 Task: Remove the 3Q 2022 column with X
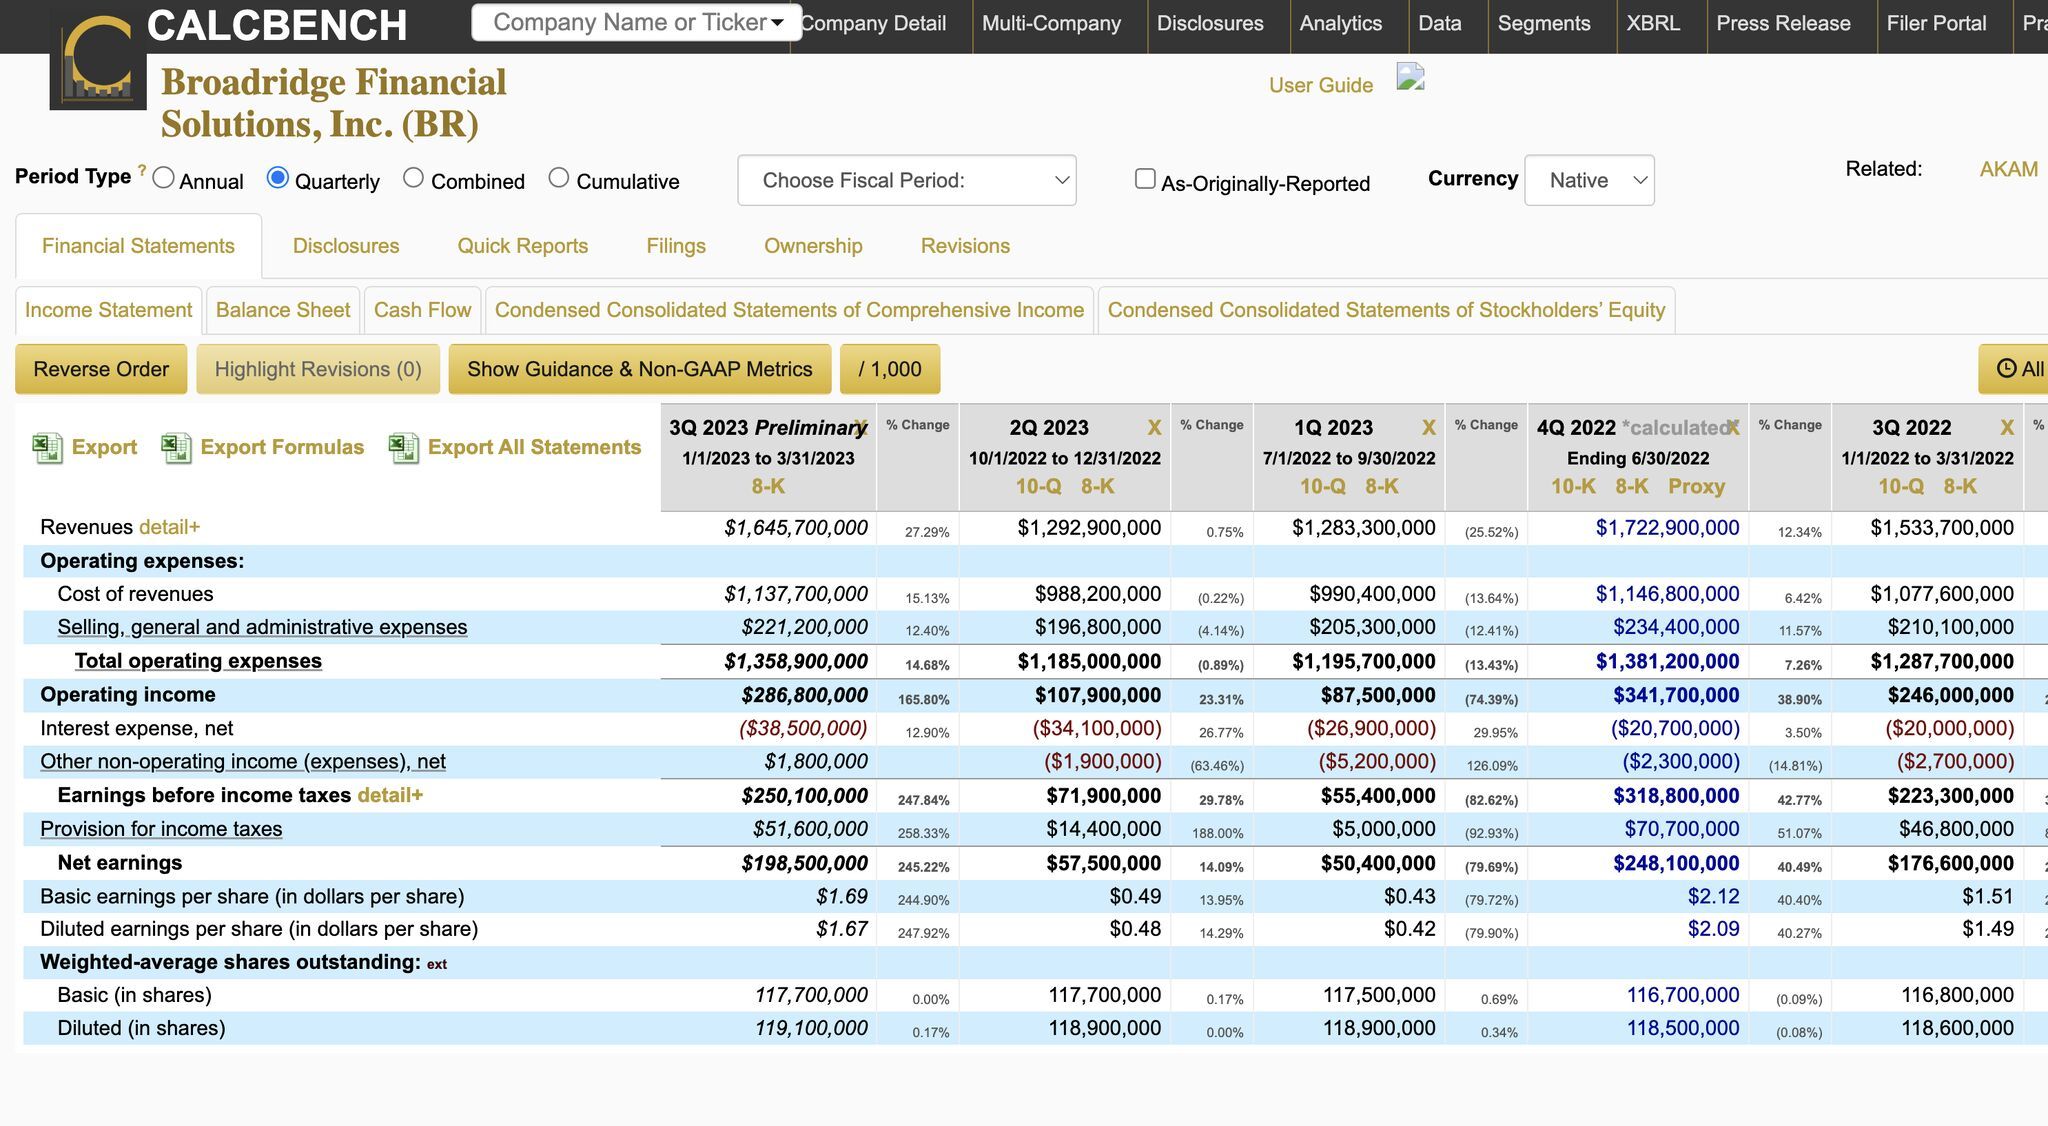(x=2006, y=428)
